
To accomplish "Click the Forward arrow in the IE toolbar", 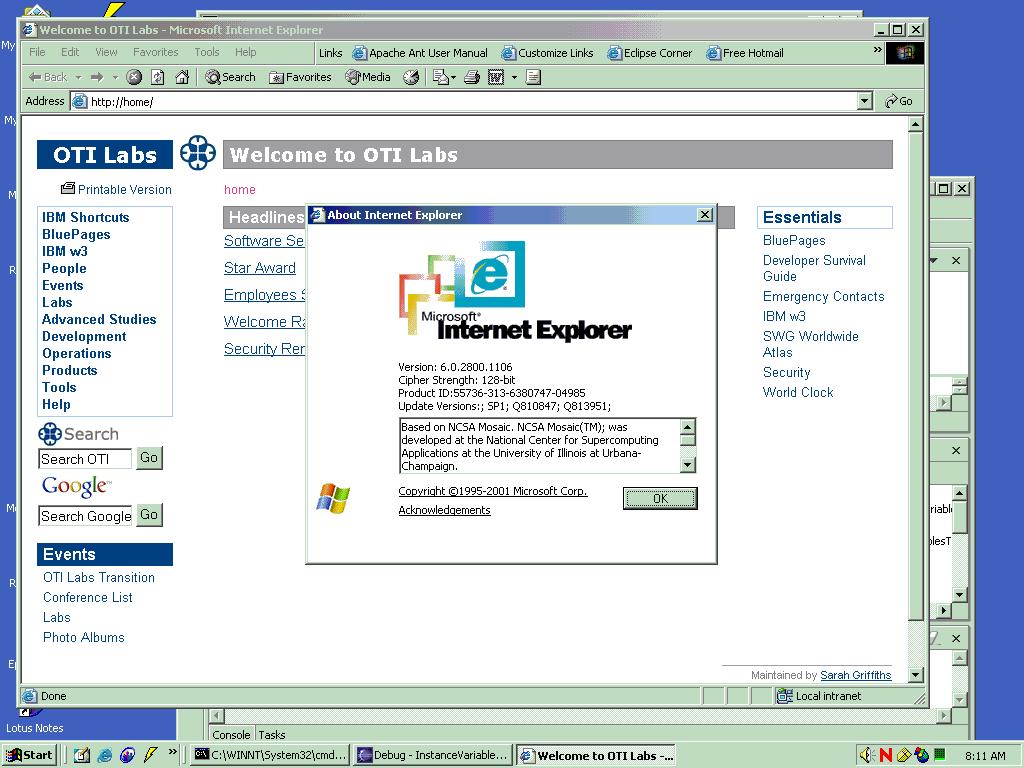I will 97,77.
